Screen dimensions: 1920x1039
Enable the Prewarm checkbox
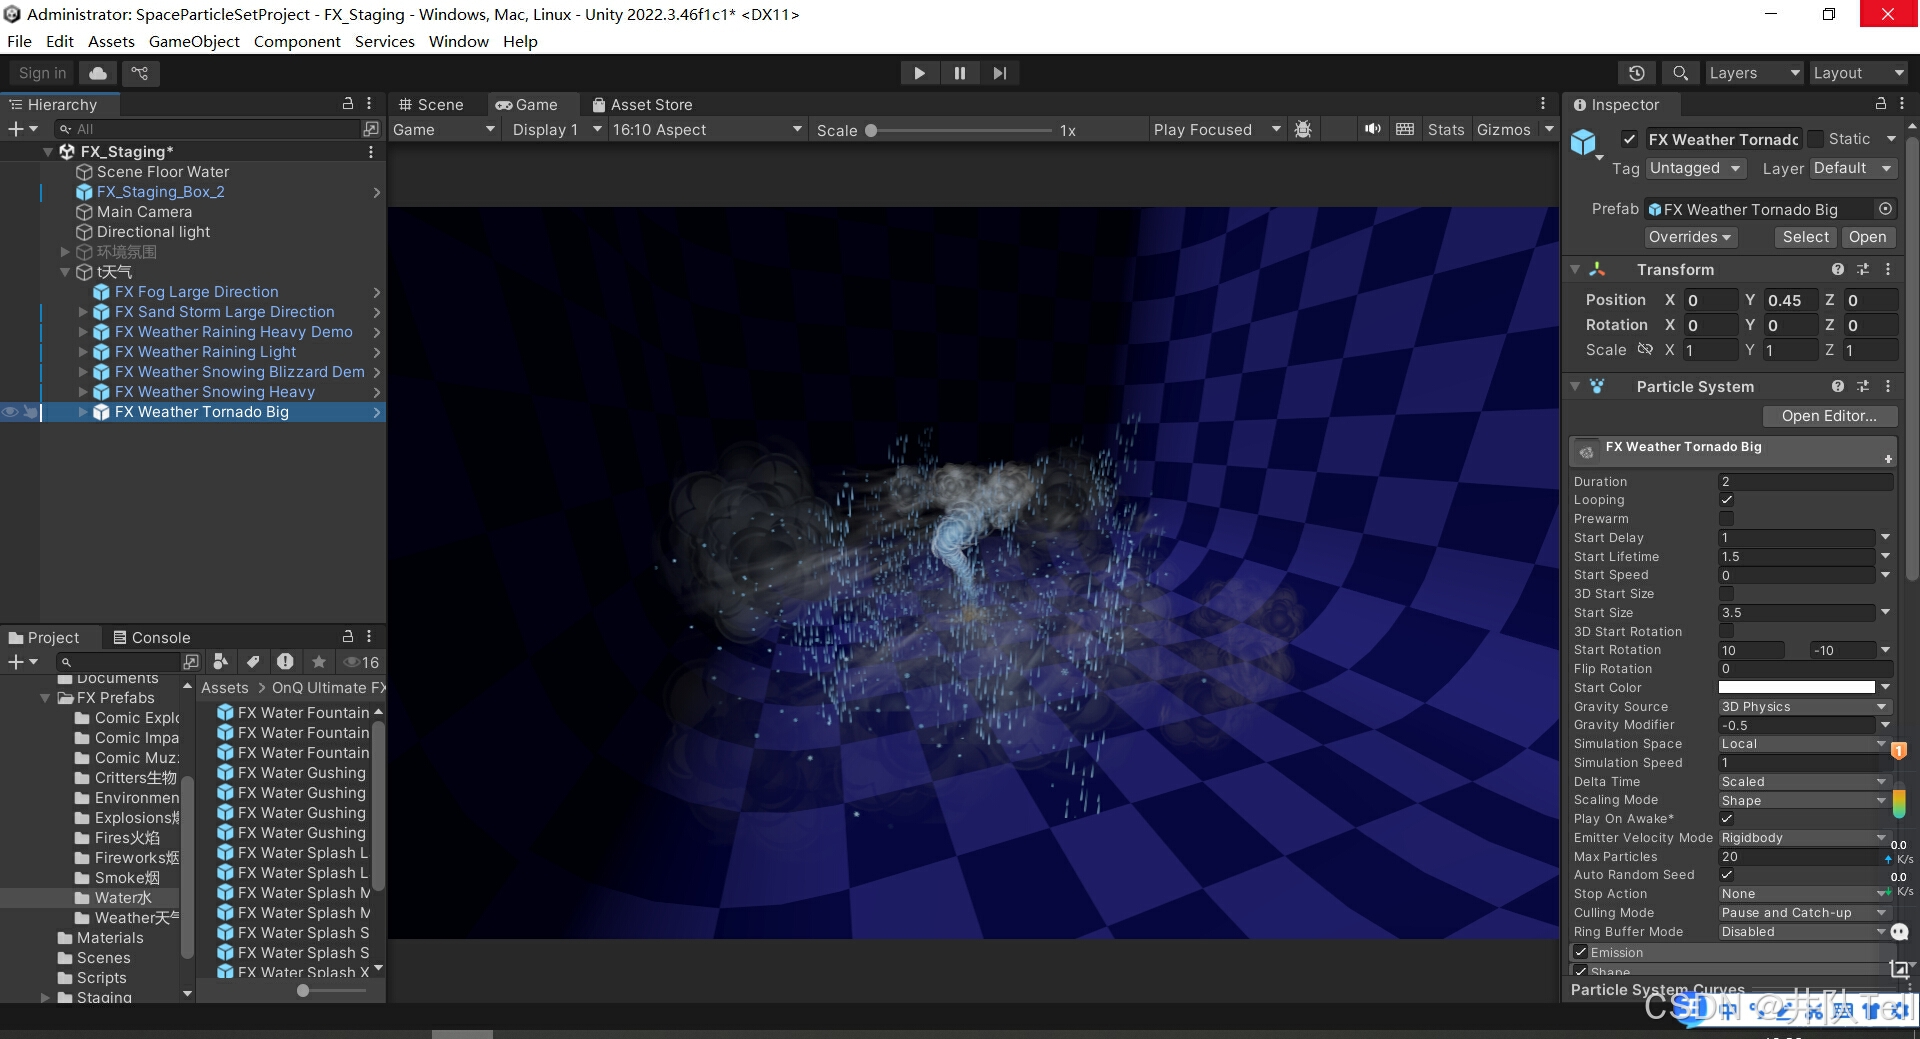click(1726, 519)
